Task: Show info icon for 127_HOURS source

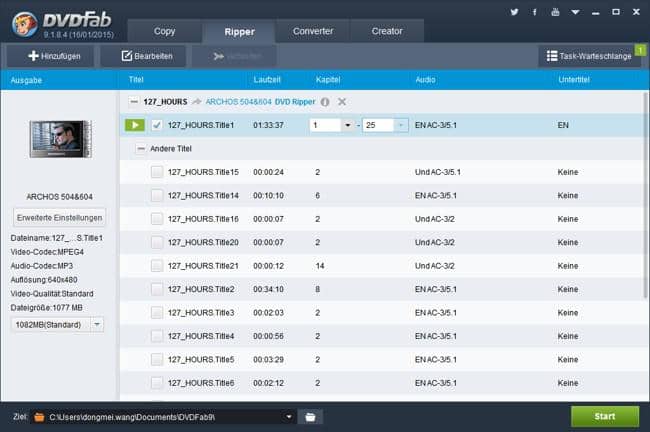Action: 325,102
